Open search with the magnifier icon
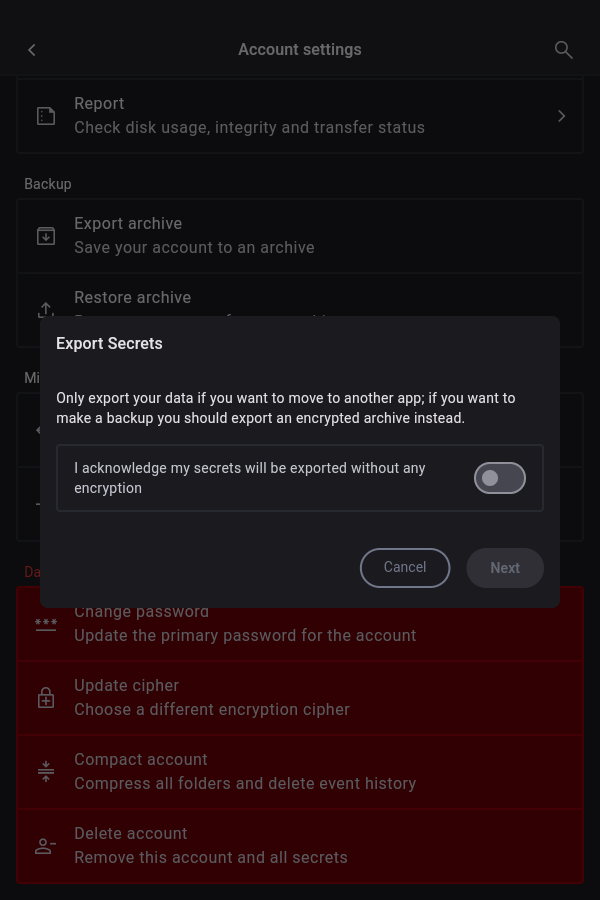Screen dimensions: 600x900 pos(564,50)
